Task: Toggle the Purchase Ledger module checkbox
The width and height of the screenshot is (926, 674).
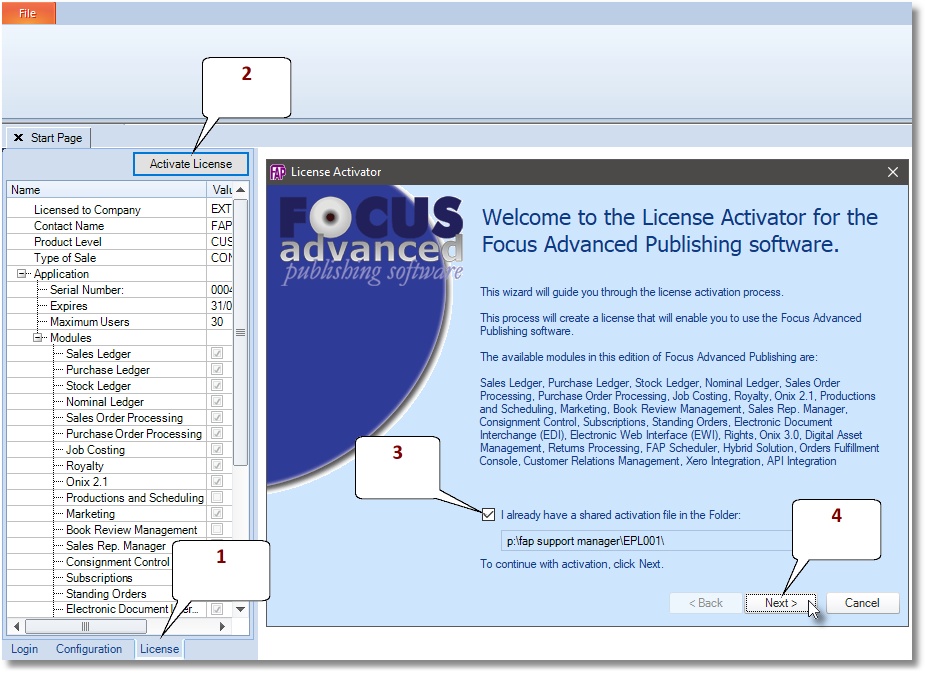Action: click(x=217, y=369)
